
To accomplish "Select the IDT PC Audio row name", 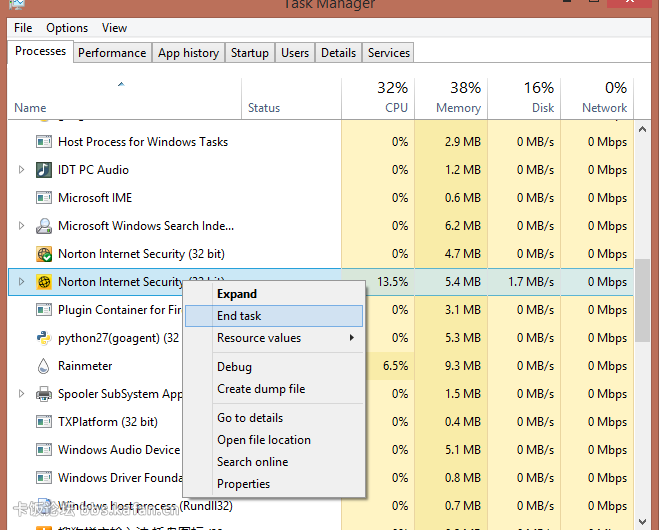I will [x=93, y=170].
